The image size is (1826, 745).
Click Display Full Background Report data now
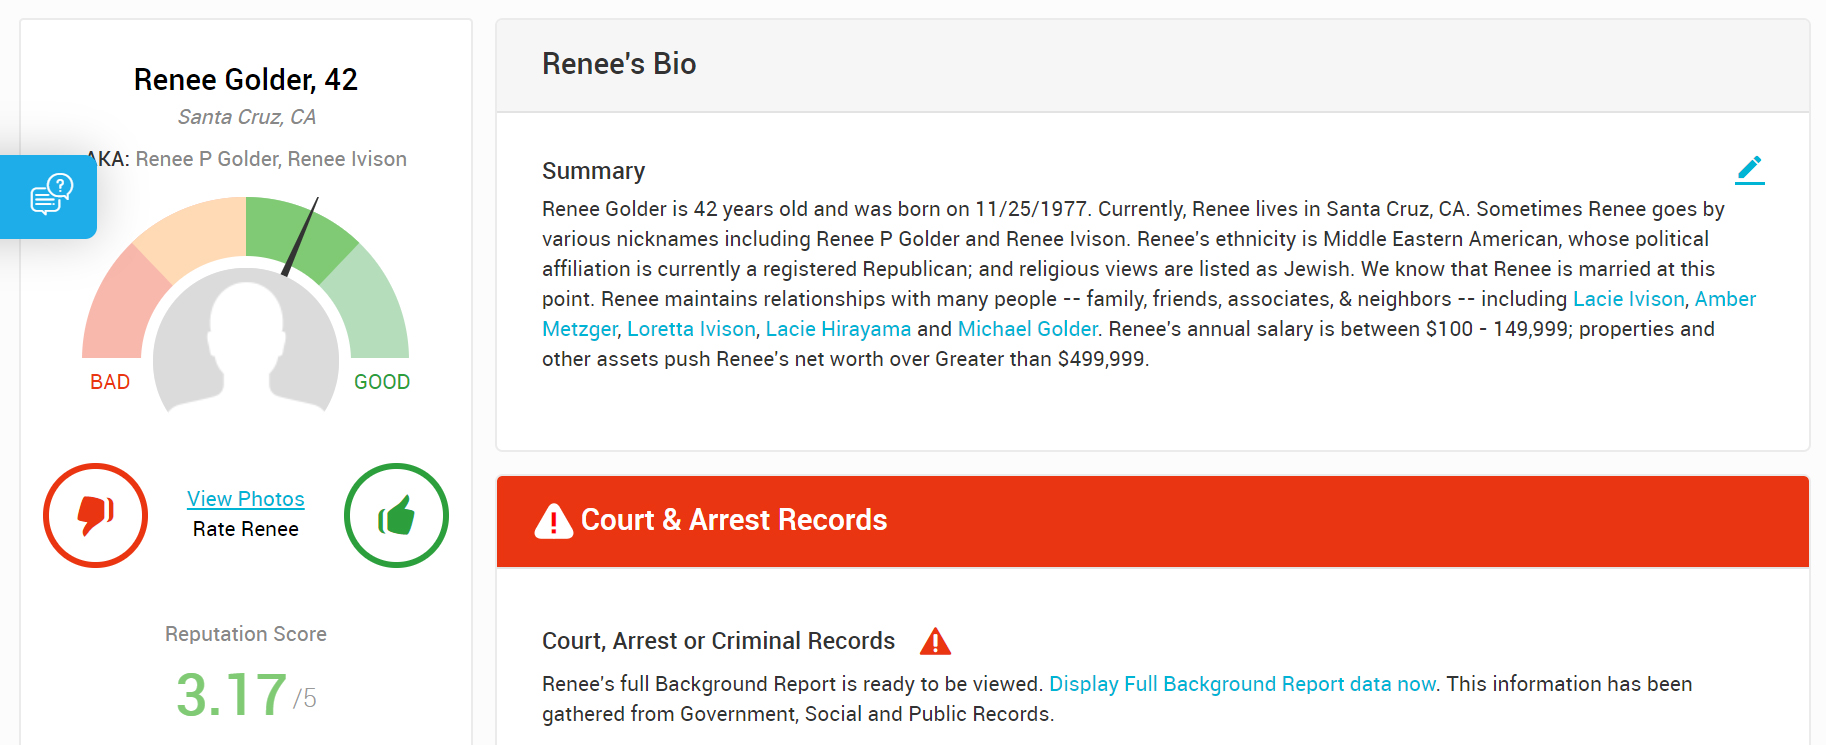click(x=1242, y=684)
